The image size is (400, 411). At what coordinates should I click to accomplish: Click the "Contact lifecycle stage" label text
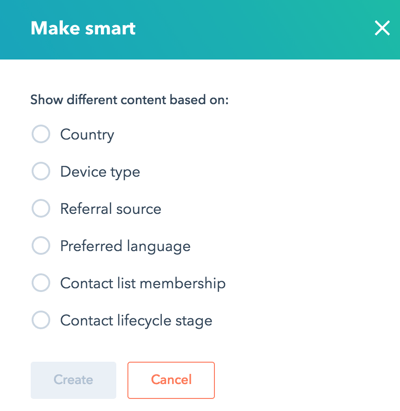[x=136, y=321]
